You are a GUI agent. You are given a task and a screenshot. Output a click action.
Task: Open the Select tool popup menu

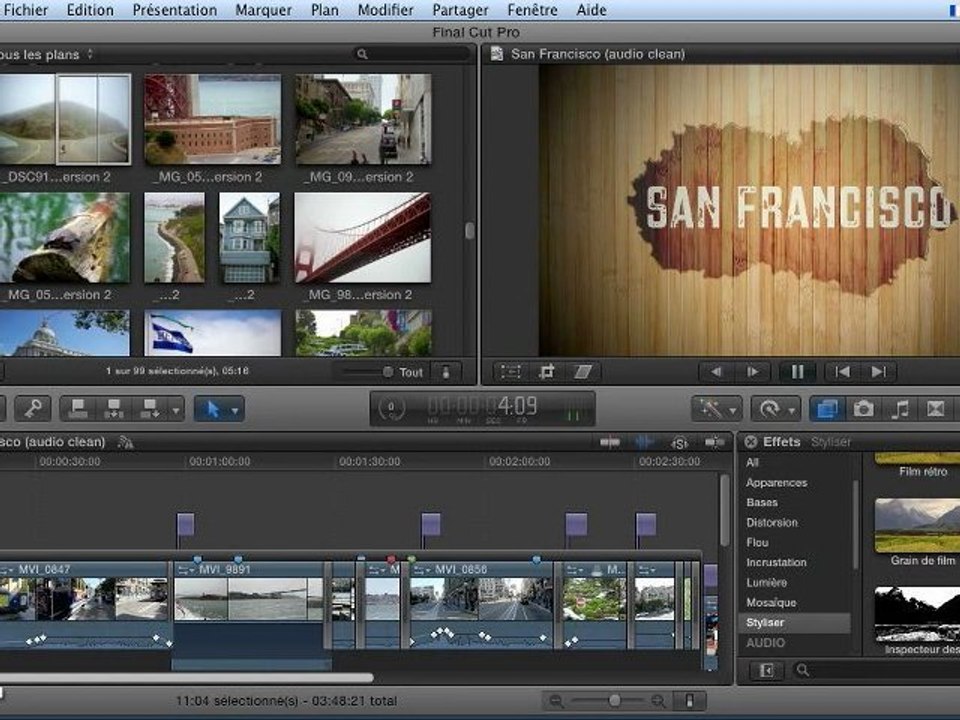219,409
